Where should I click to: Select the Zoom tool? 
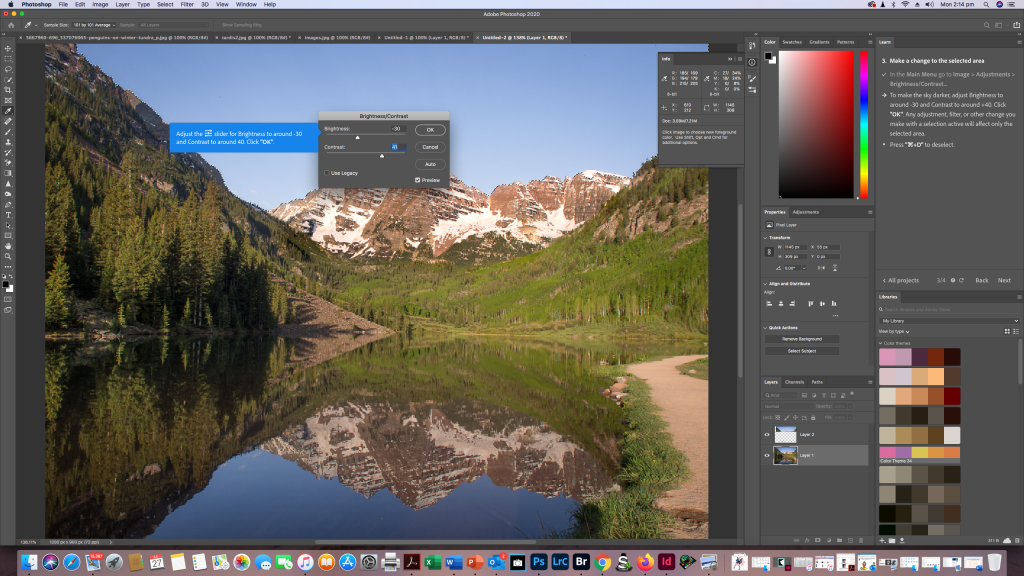[8, 256]
